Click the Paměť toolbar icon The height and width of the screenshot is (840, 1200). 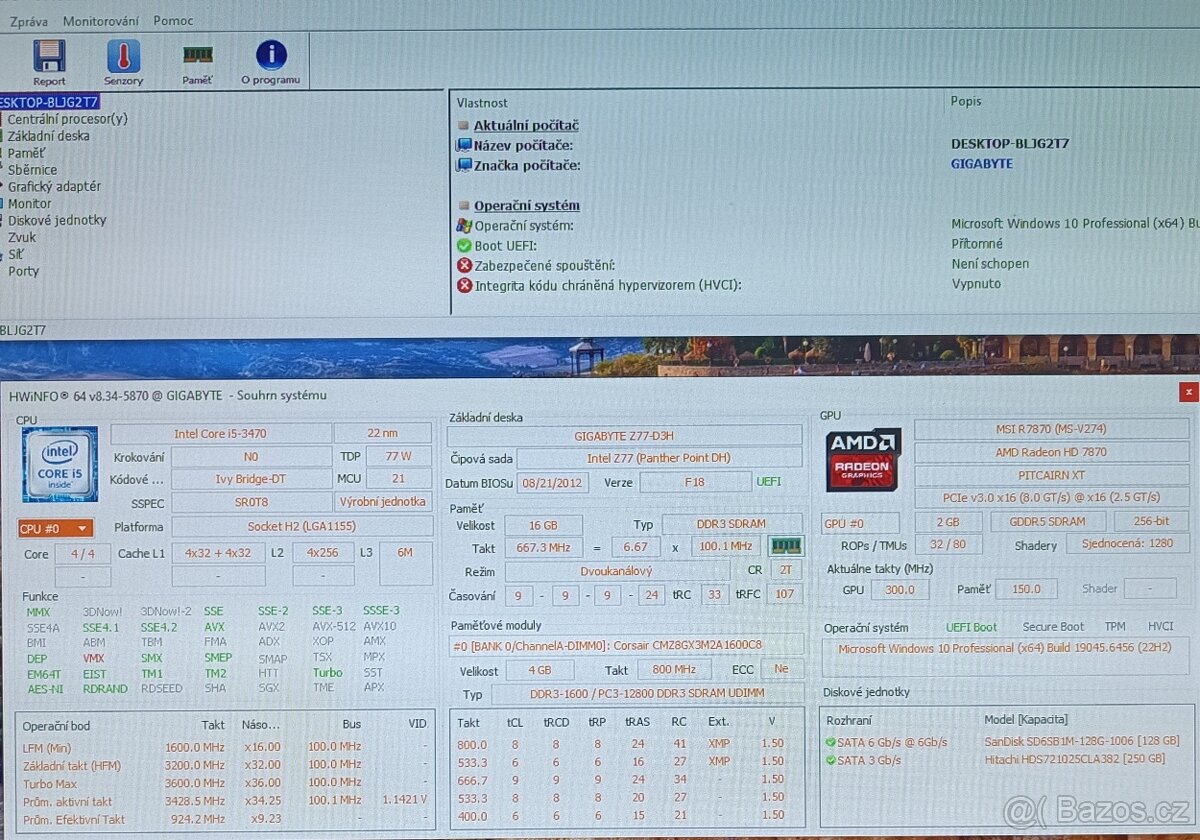pos(197,58)
